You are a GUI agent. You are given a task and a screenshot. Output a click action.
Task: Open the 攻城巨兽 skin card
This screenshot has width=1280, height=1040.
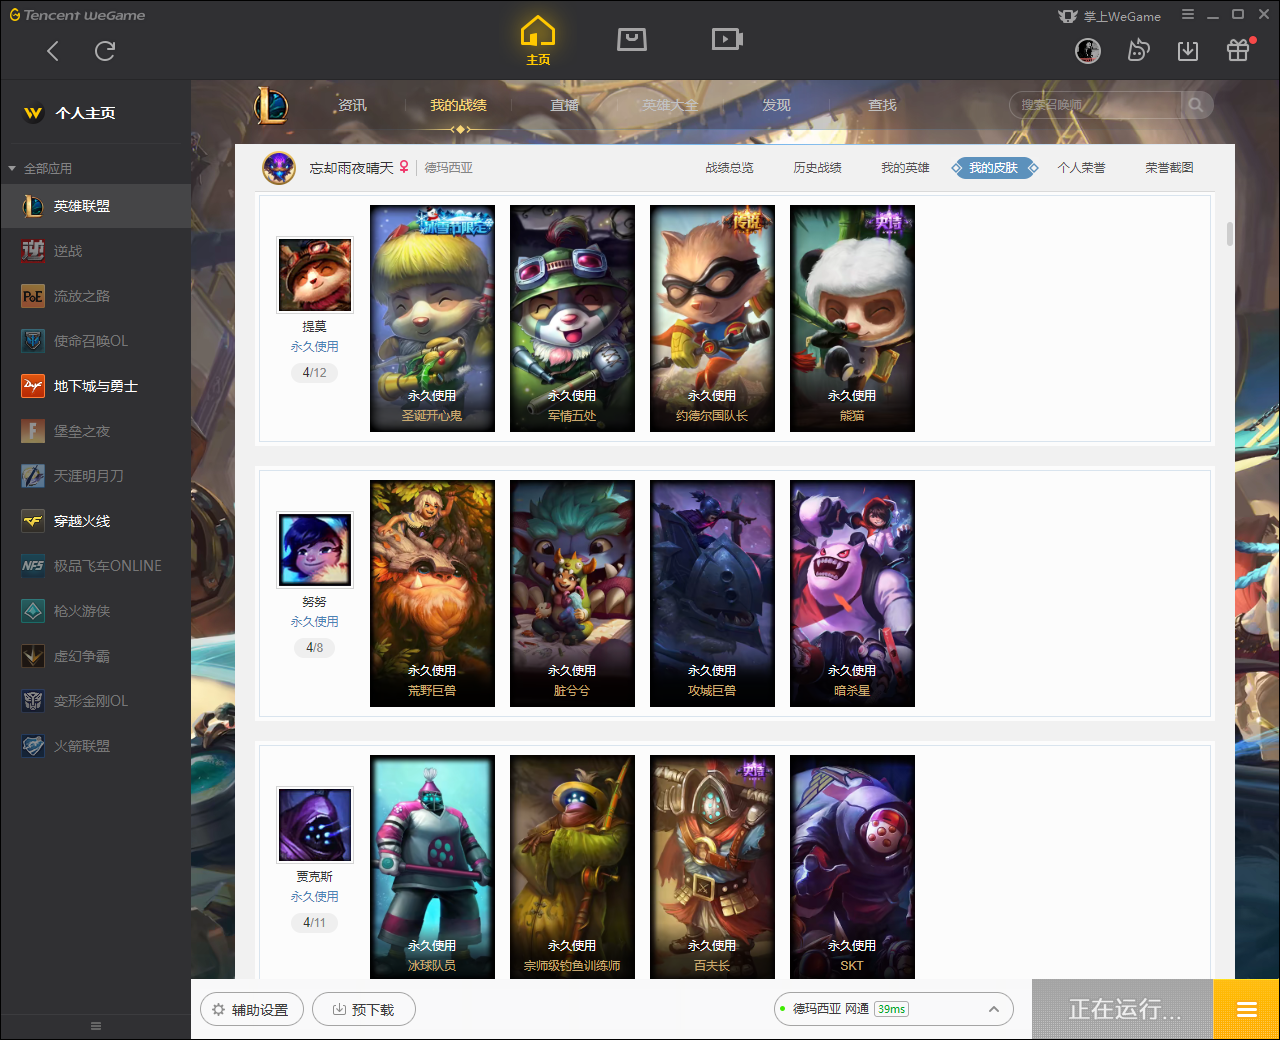[x=712, y=593]
